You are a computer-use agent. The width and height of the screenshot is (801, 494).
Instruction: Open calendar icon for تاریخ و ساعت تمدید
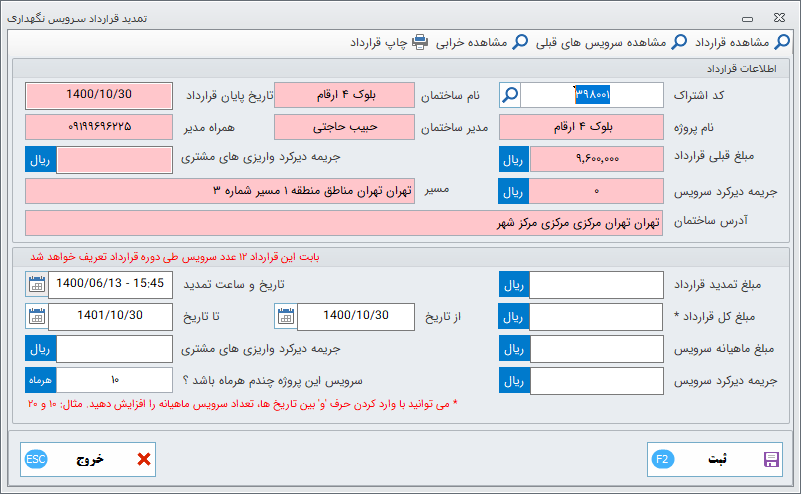click(x=37, y=285)
